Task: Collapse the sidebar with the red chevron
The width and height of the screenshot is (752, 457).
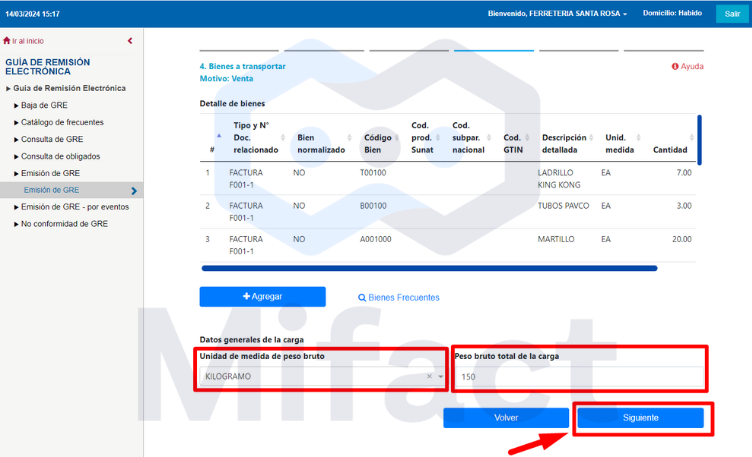Action: 130,41
